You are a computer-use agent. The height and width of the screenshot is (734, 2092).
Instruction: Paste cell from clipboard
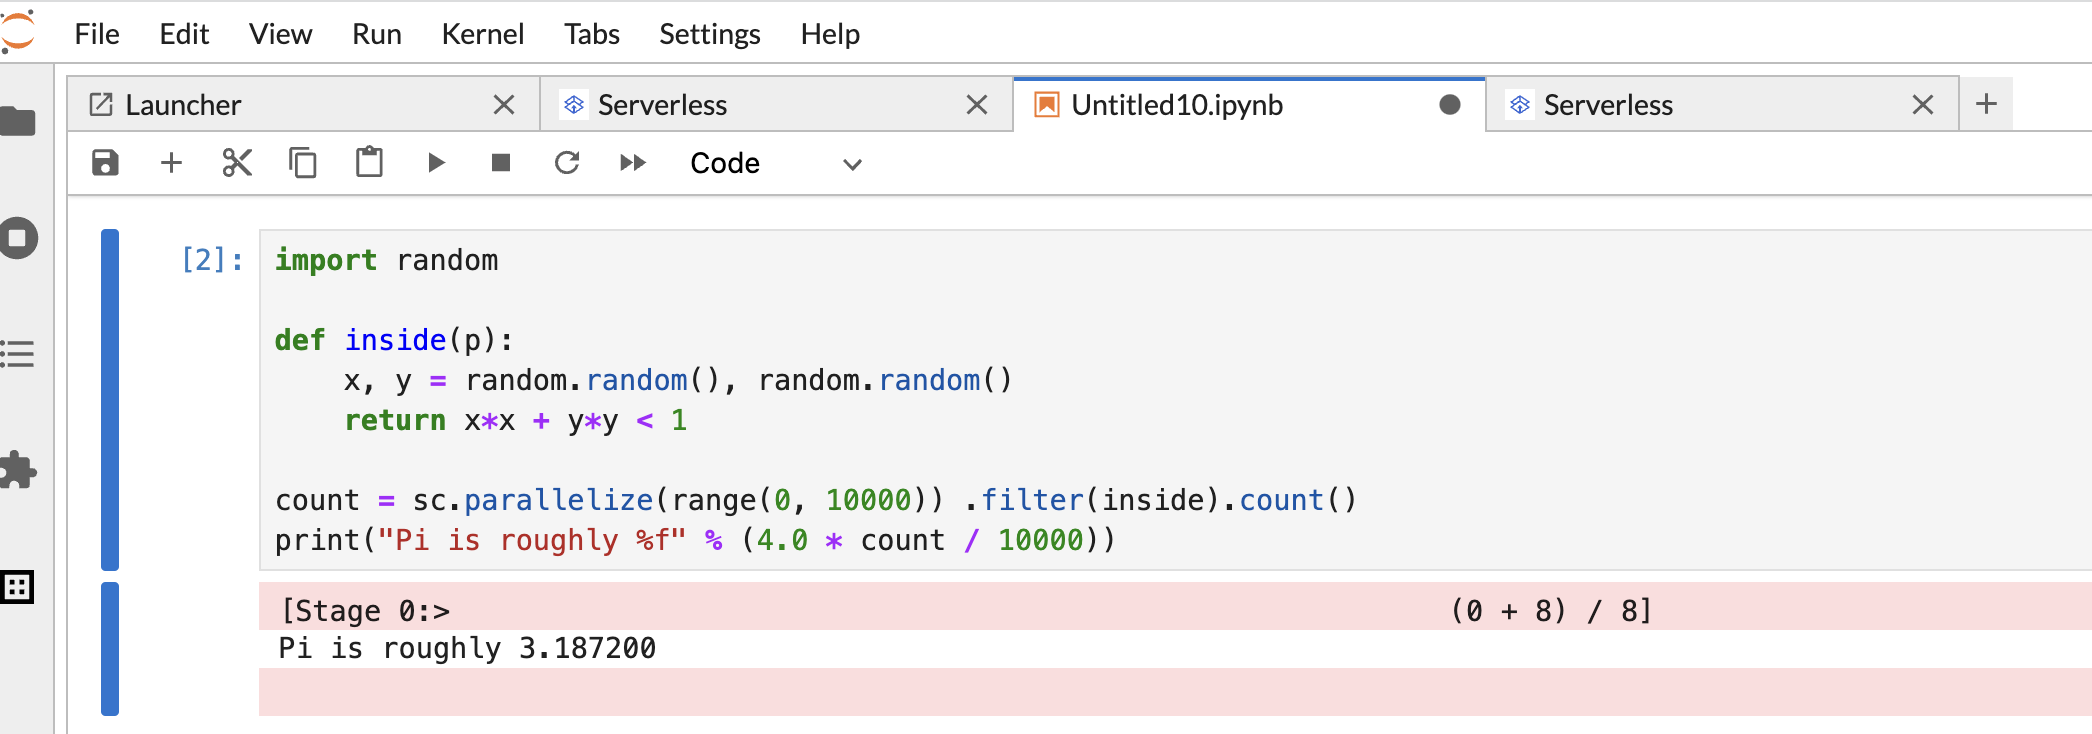(x=369, y=163)
